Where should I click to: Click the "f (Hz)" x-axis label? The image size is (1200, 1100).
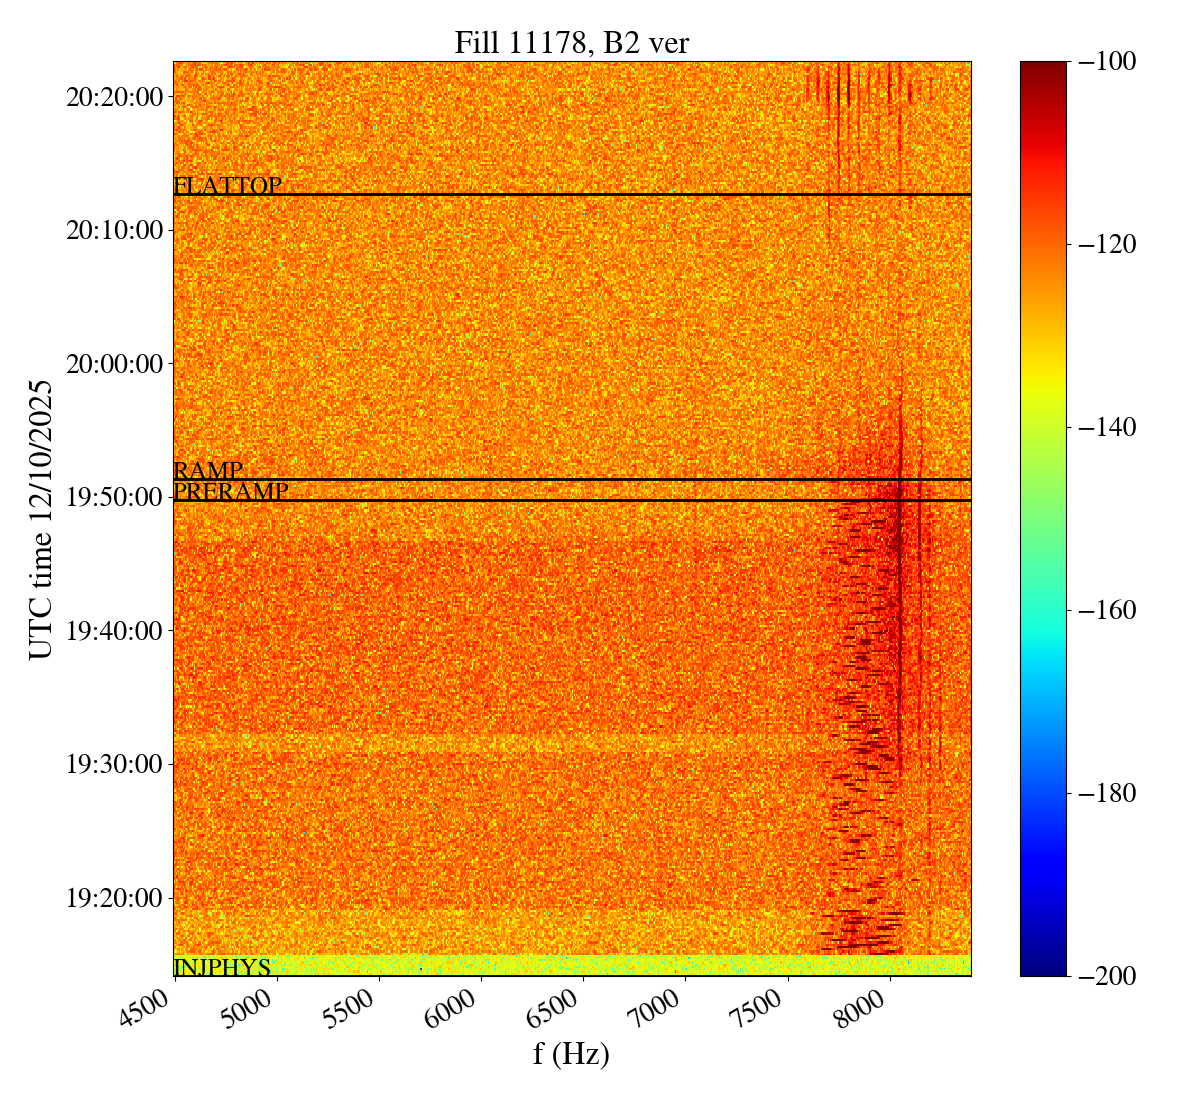tap(571, 1054)
